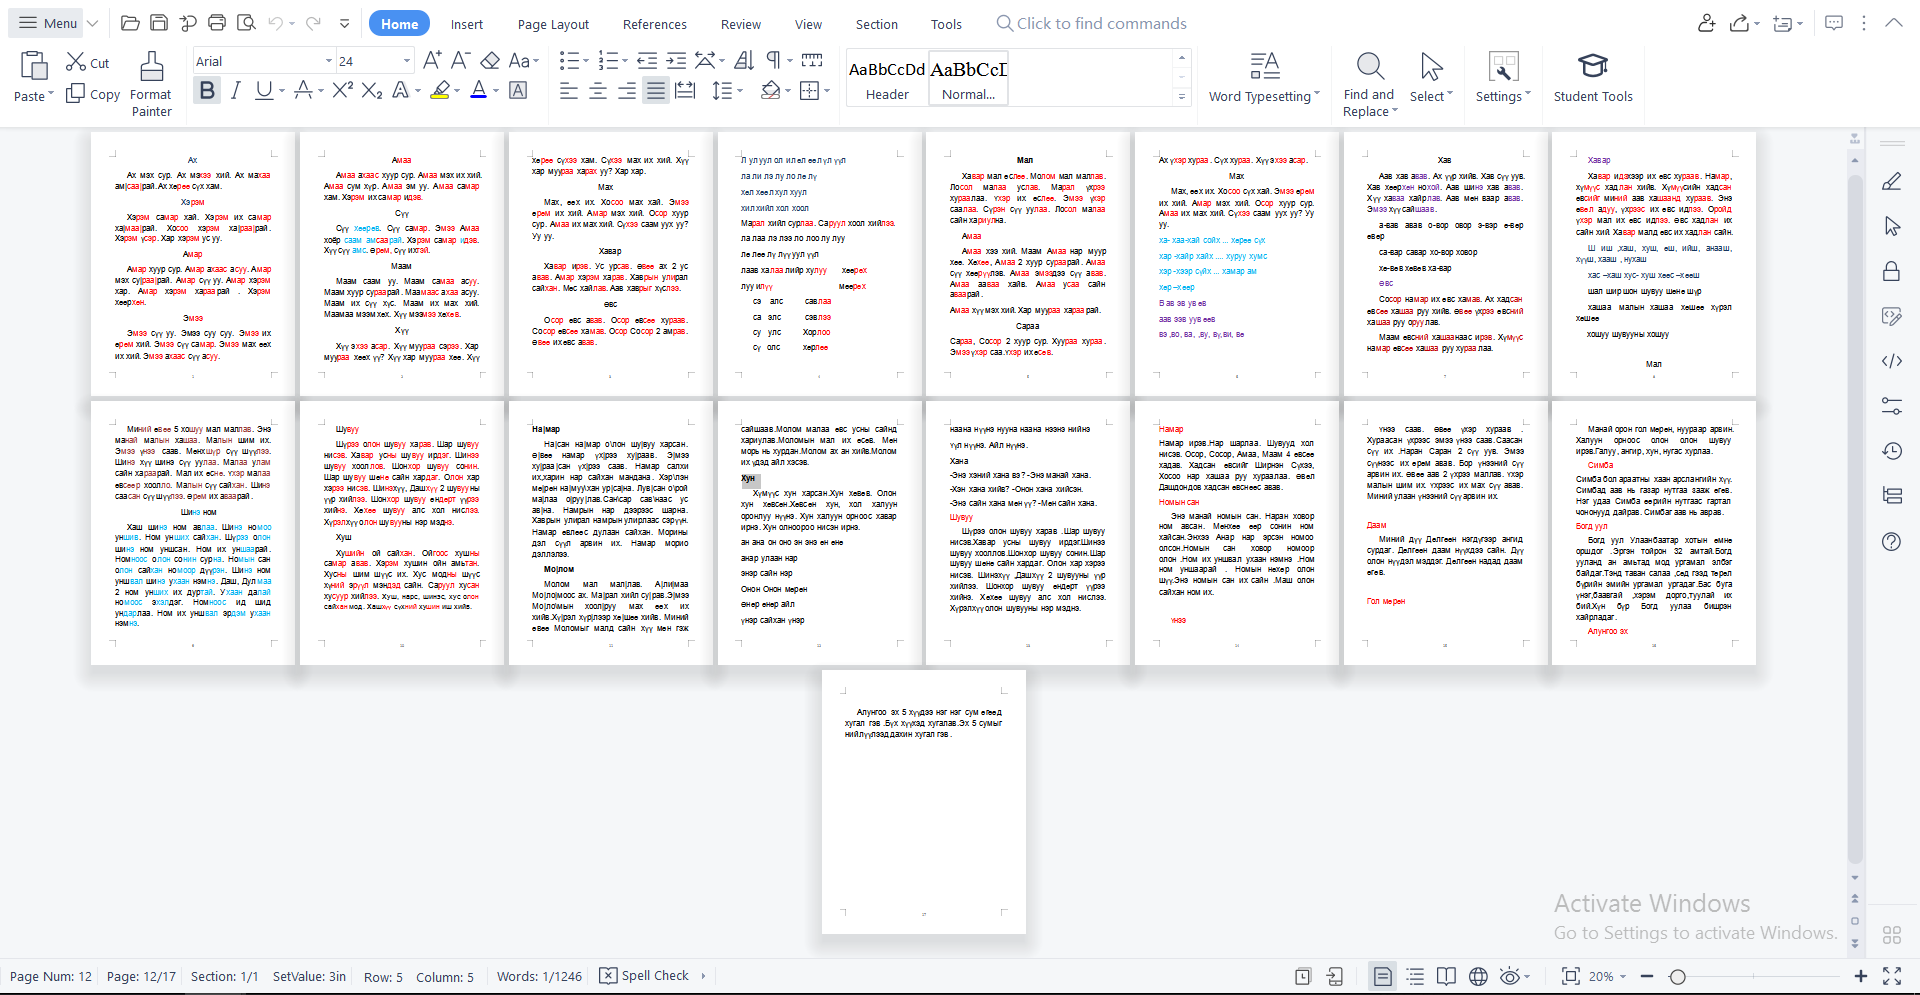Open the References tab

tap(654, 24)
